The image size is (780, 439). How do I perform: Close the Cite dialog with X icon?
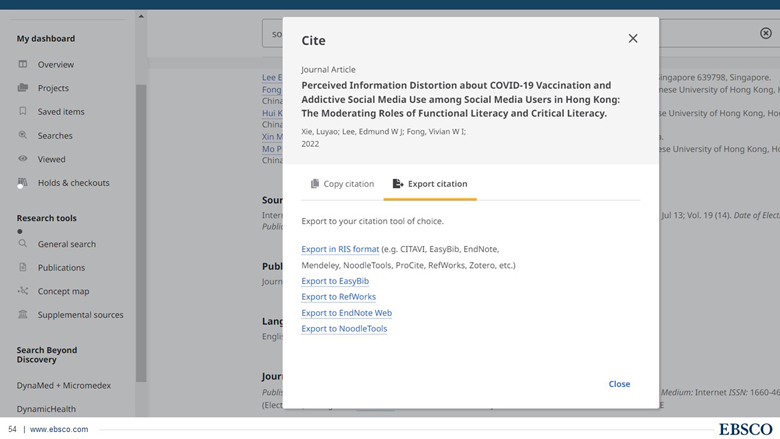click(632, 39)
